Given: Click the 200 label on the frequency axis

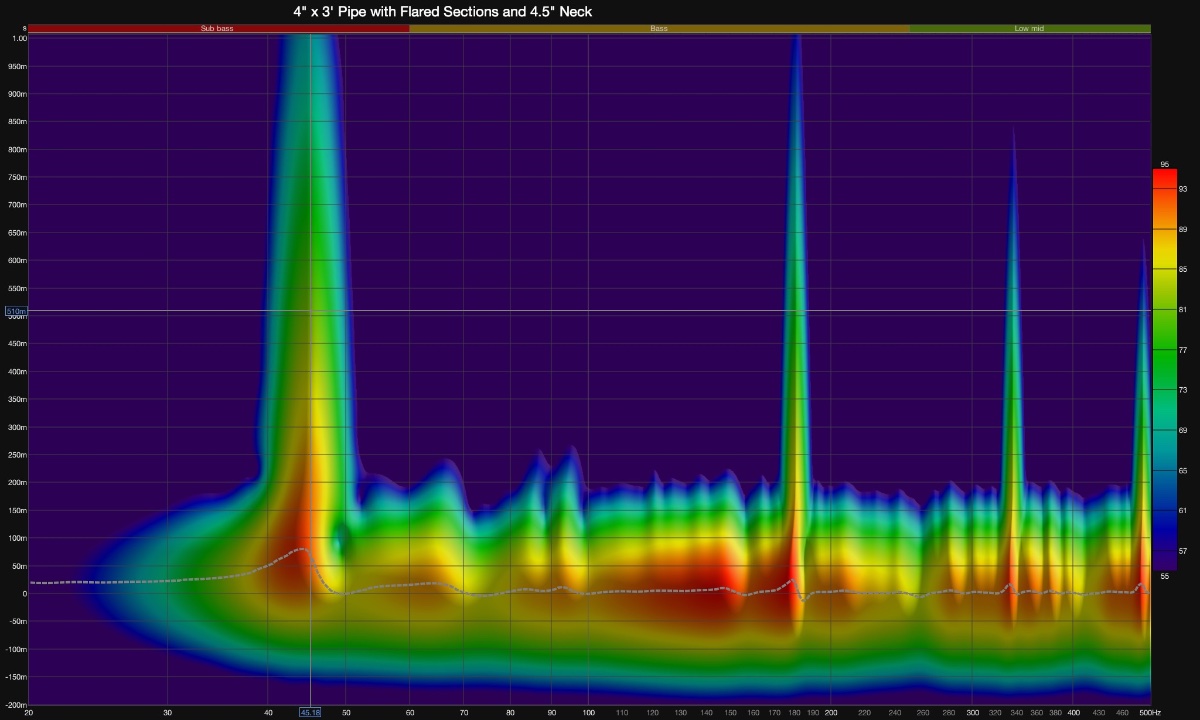Looking at the screenshot, I should point(831,712).
